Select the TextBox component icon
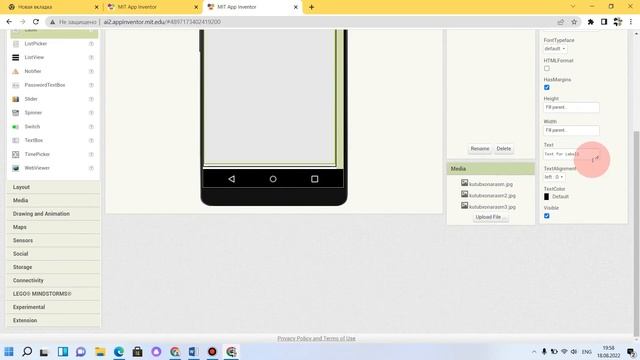Screen dimensions: 640x360 coord(16,140)
